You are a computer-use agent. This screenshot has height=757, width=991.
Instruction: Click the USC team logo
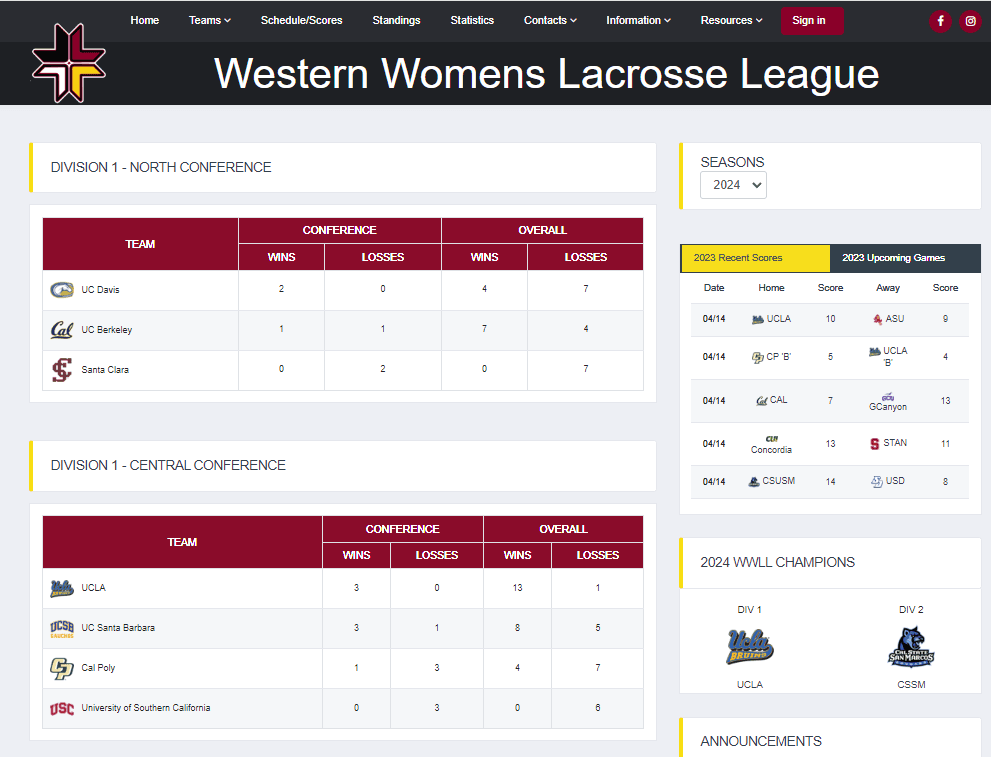click(62, 708)
